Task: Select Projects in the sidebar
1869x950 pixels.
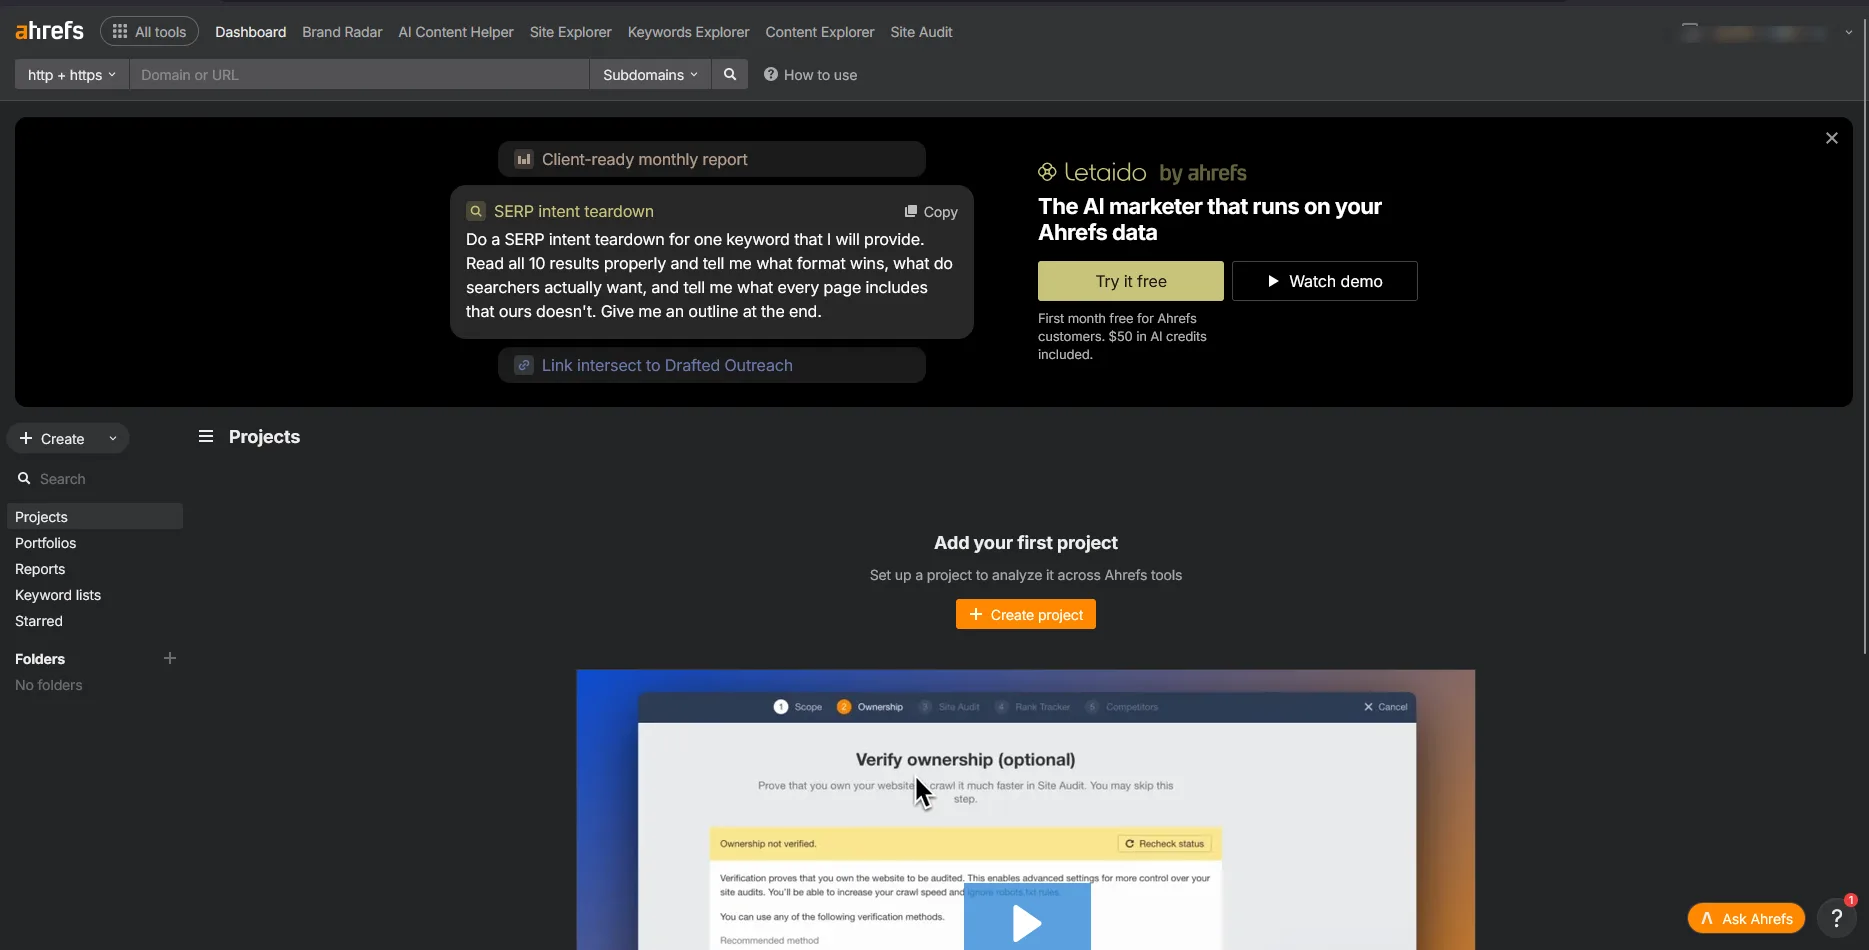Action: (x=95, y=517)
